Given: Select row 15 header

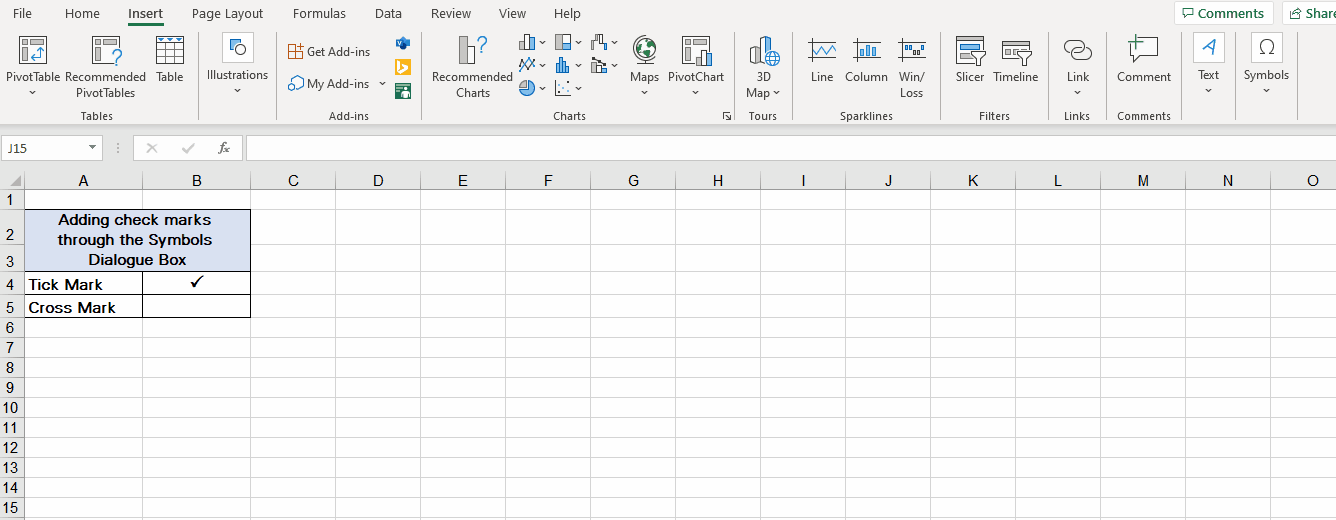Looking at the screenshot, I should click(x=12, y=507).
